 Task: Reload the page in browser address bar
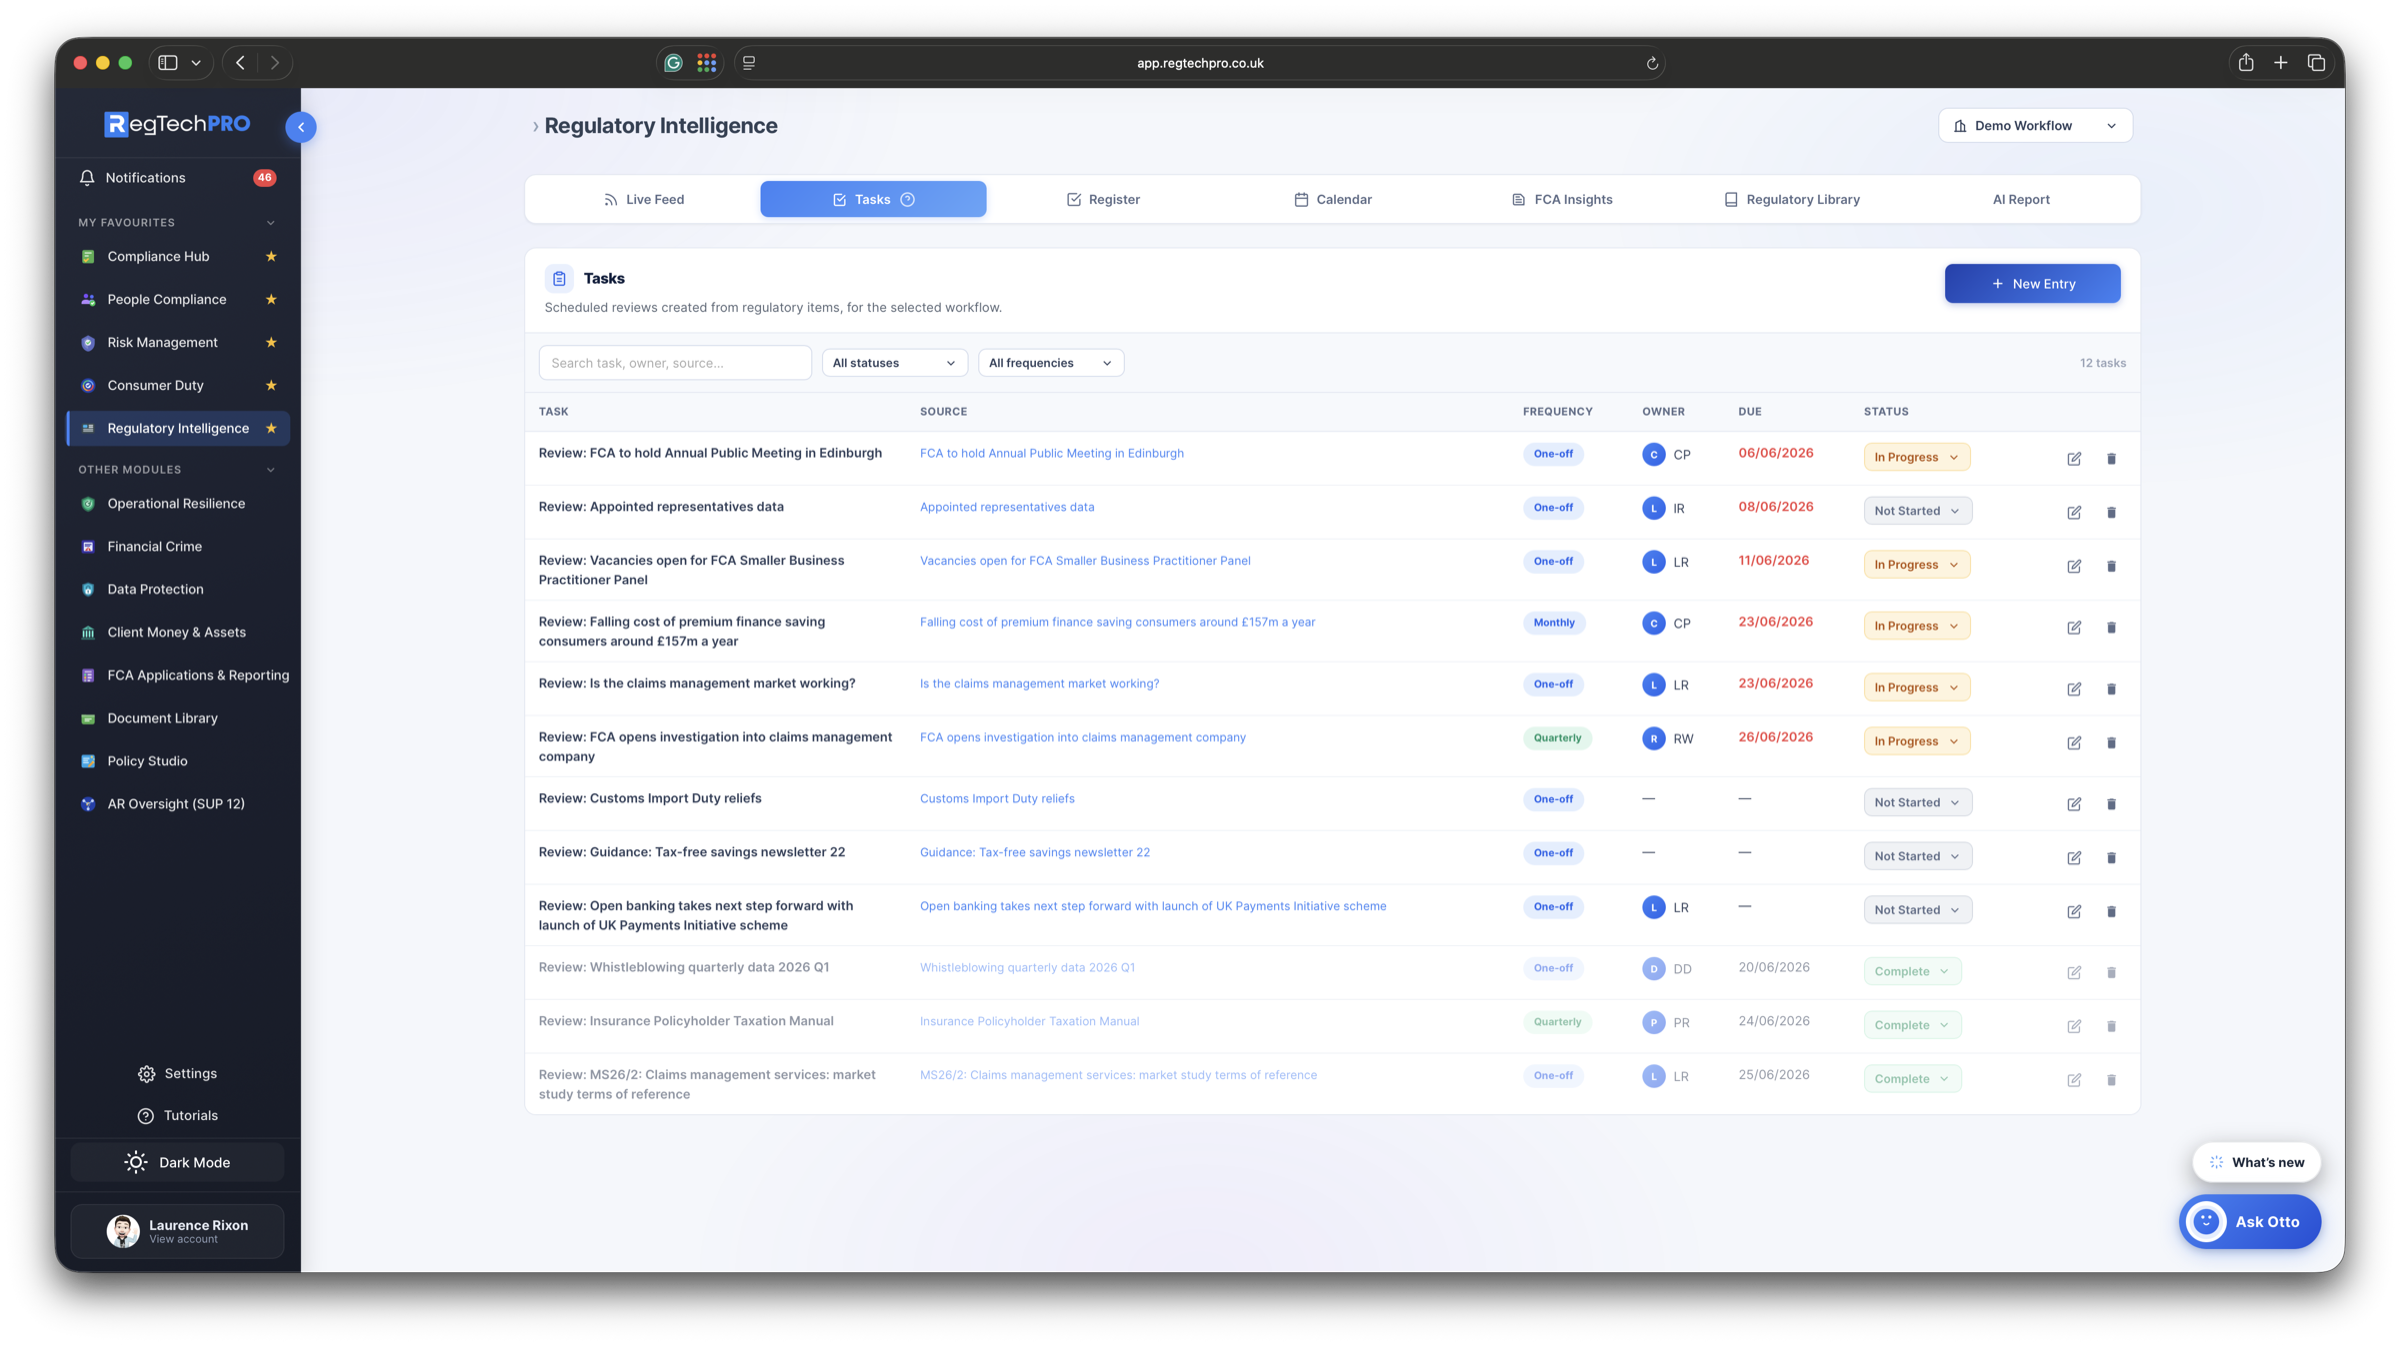(x=1652, y=63)
